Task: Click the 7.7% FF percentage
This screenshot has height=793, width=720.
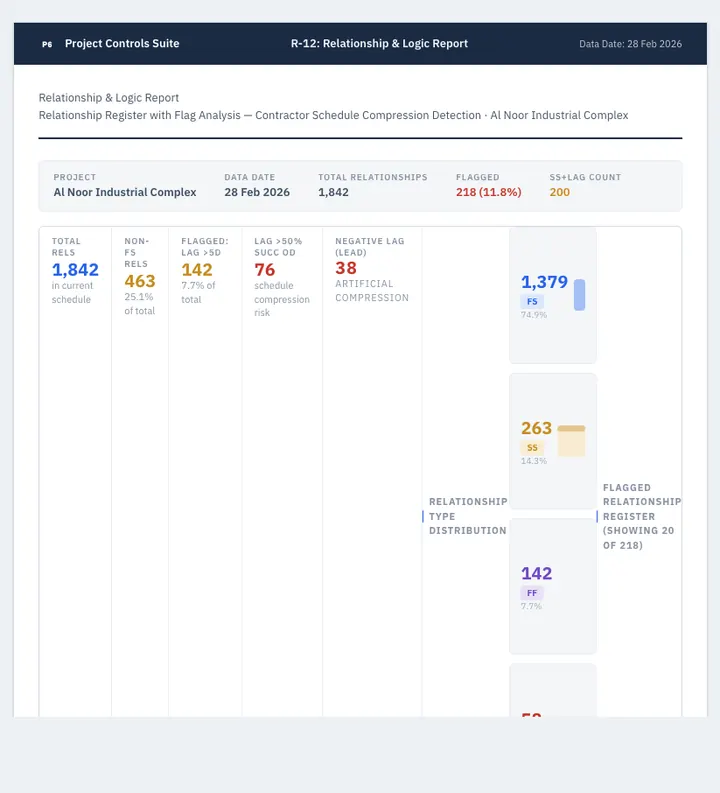Action: pos(531,606)
